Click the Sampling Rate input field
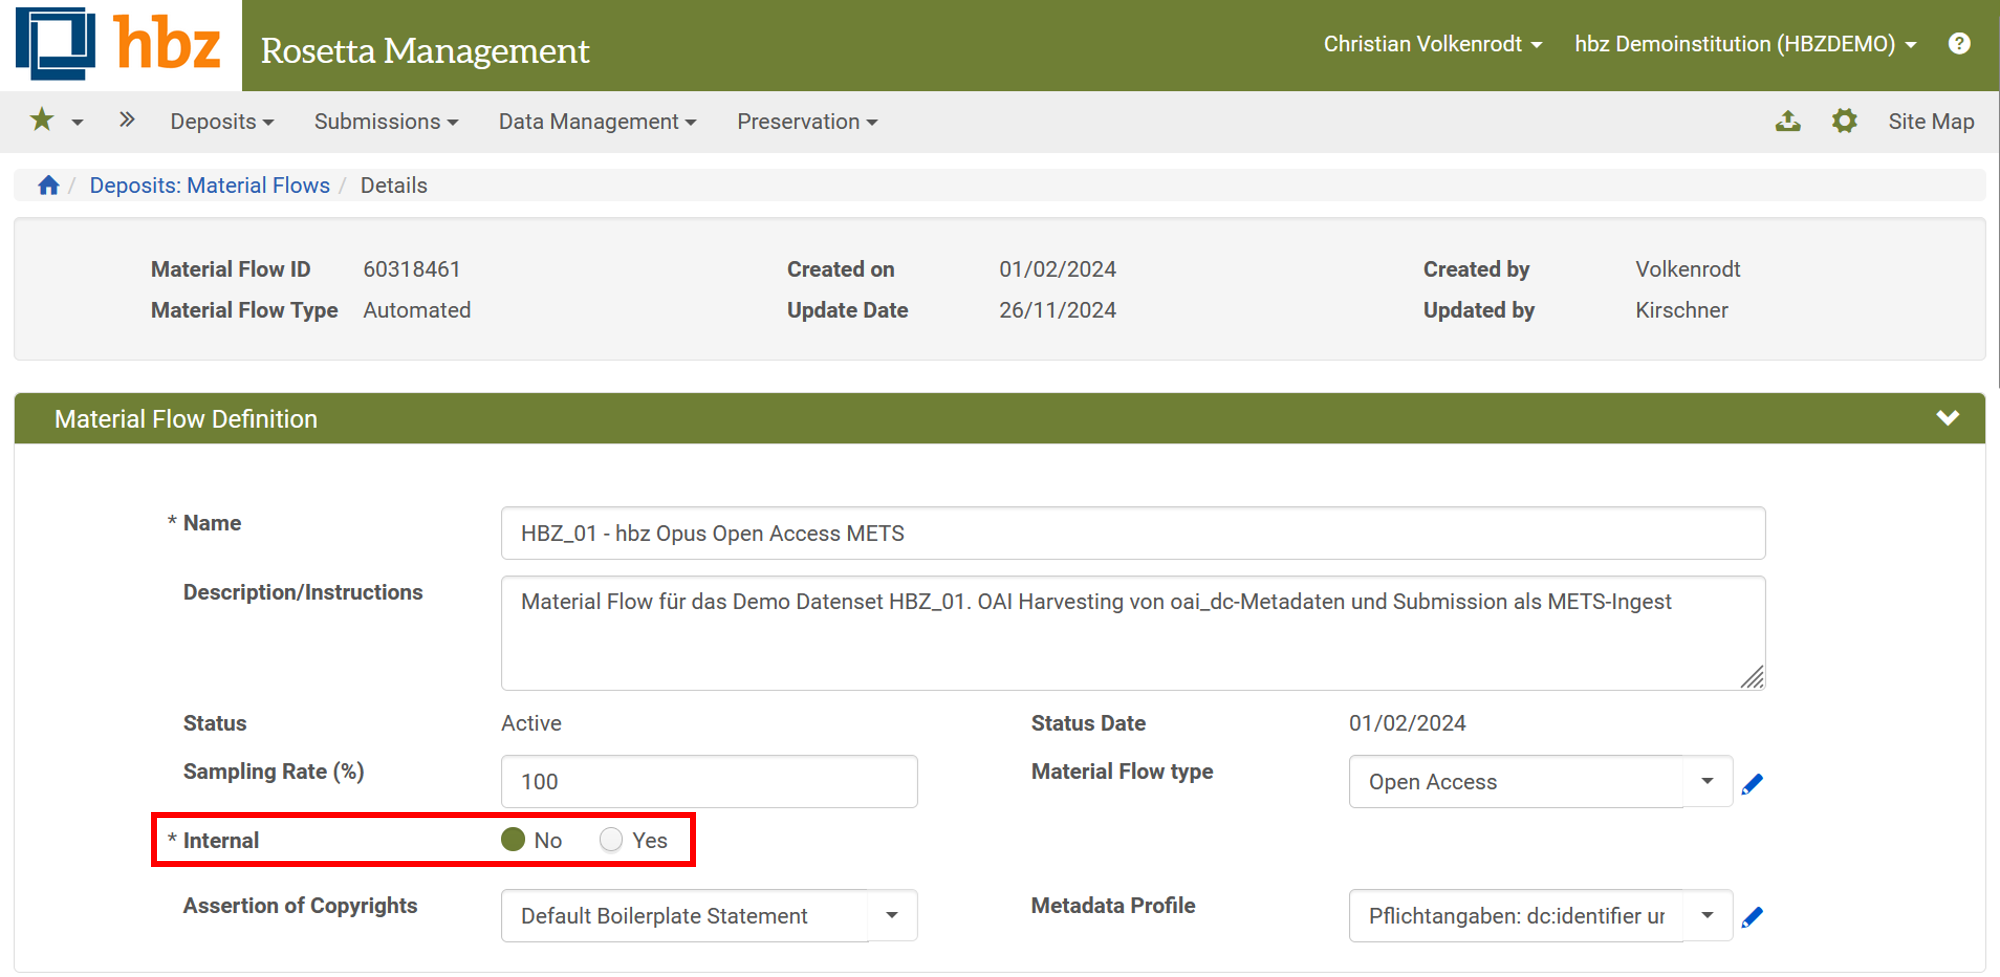 click(x=708, y=781)
